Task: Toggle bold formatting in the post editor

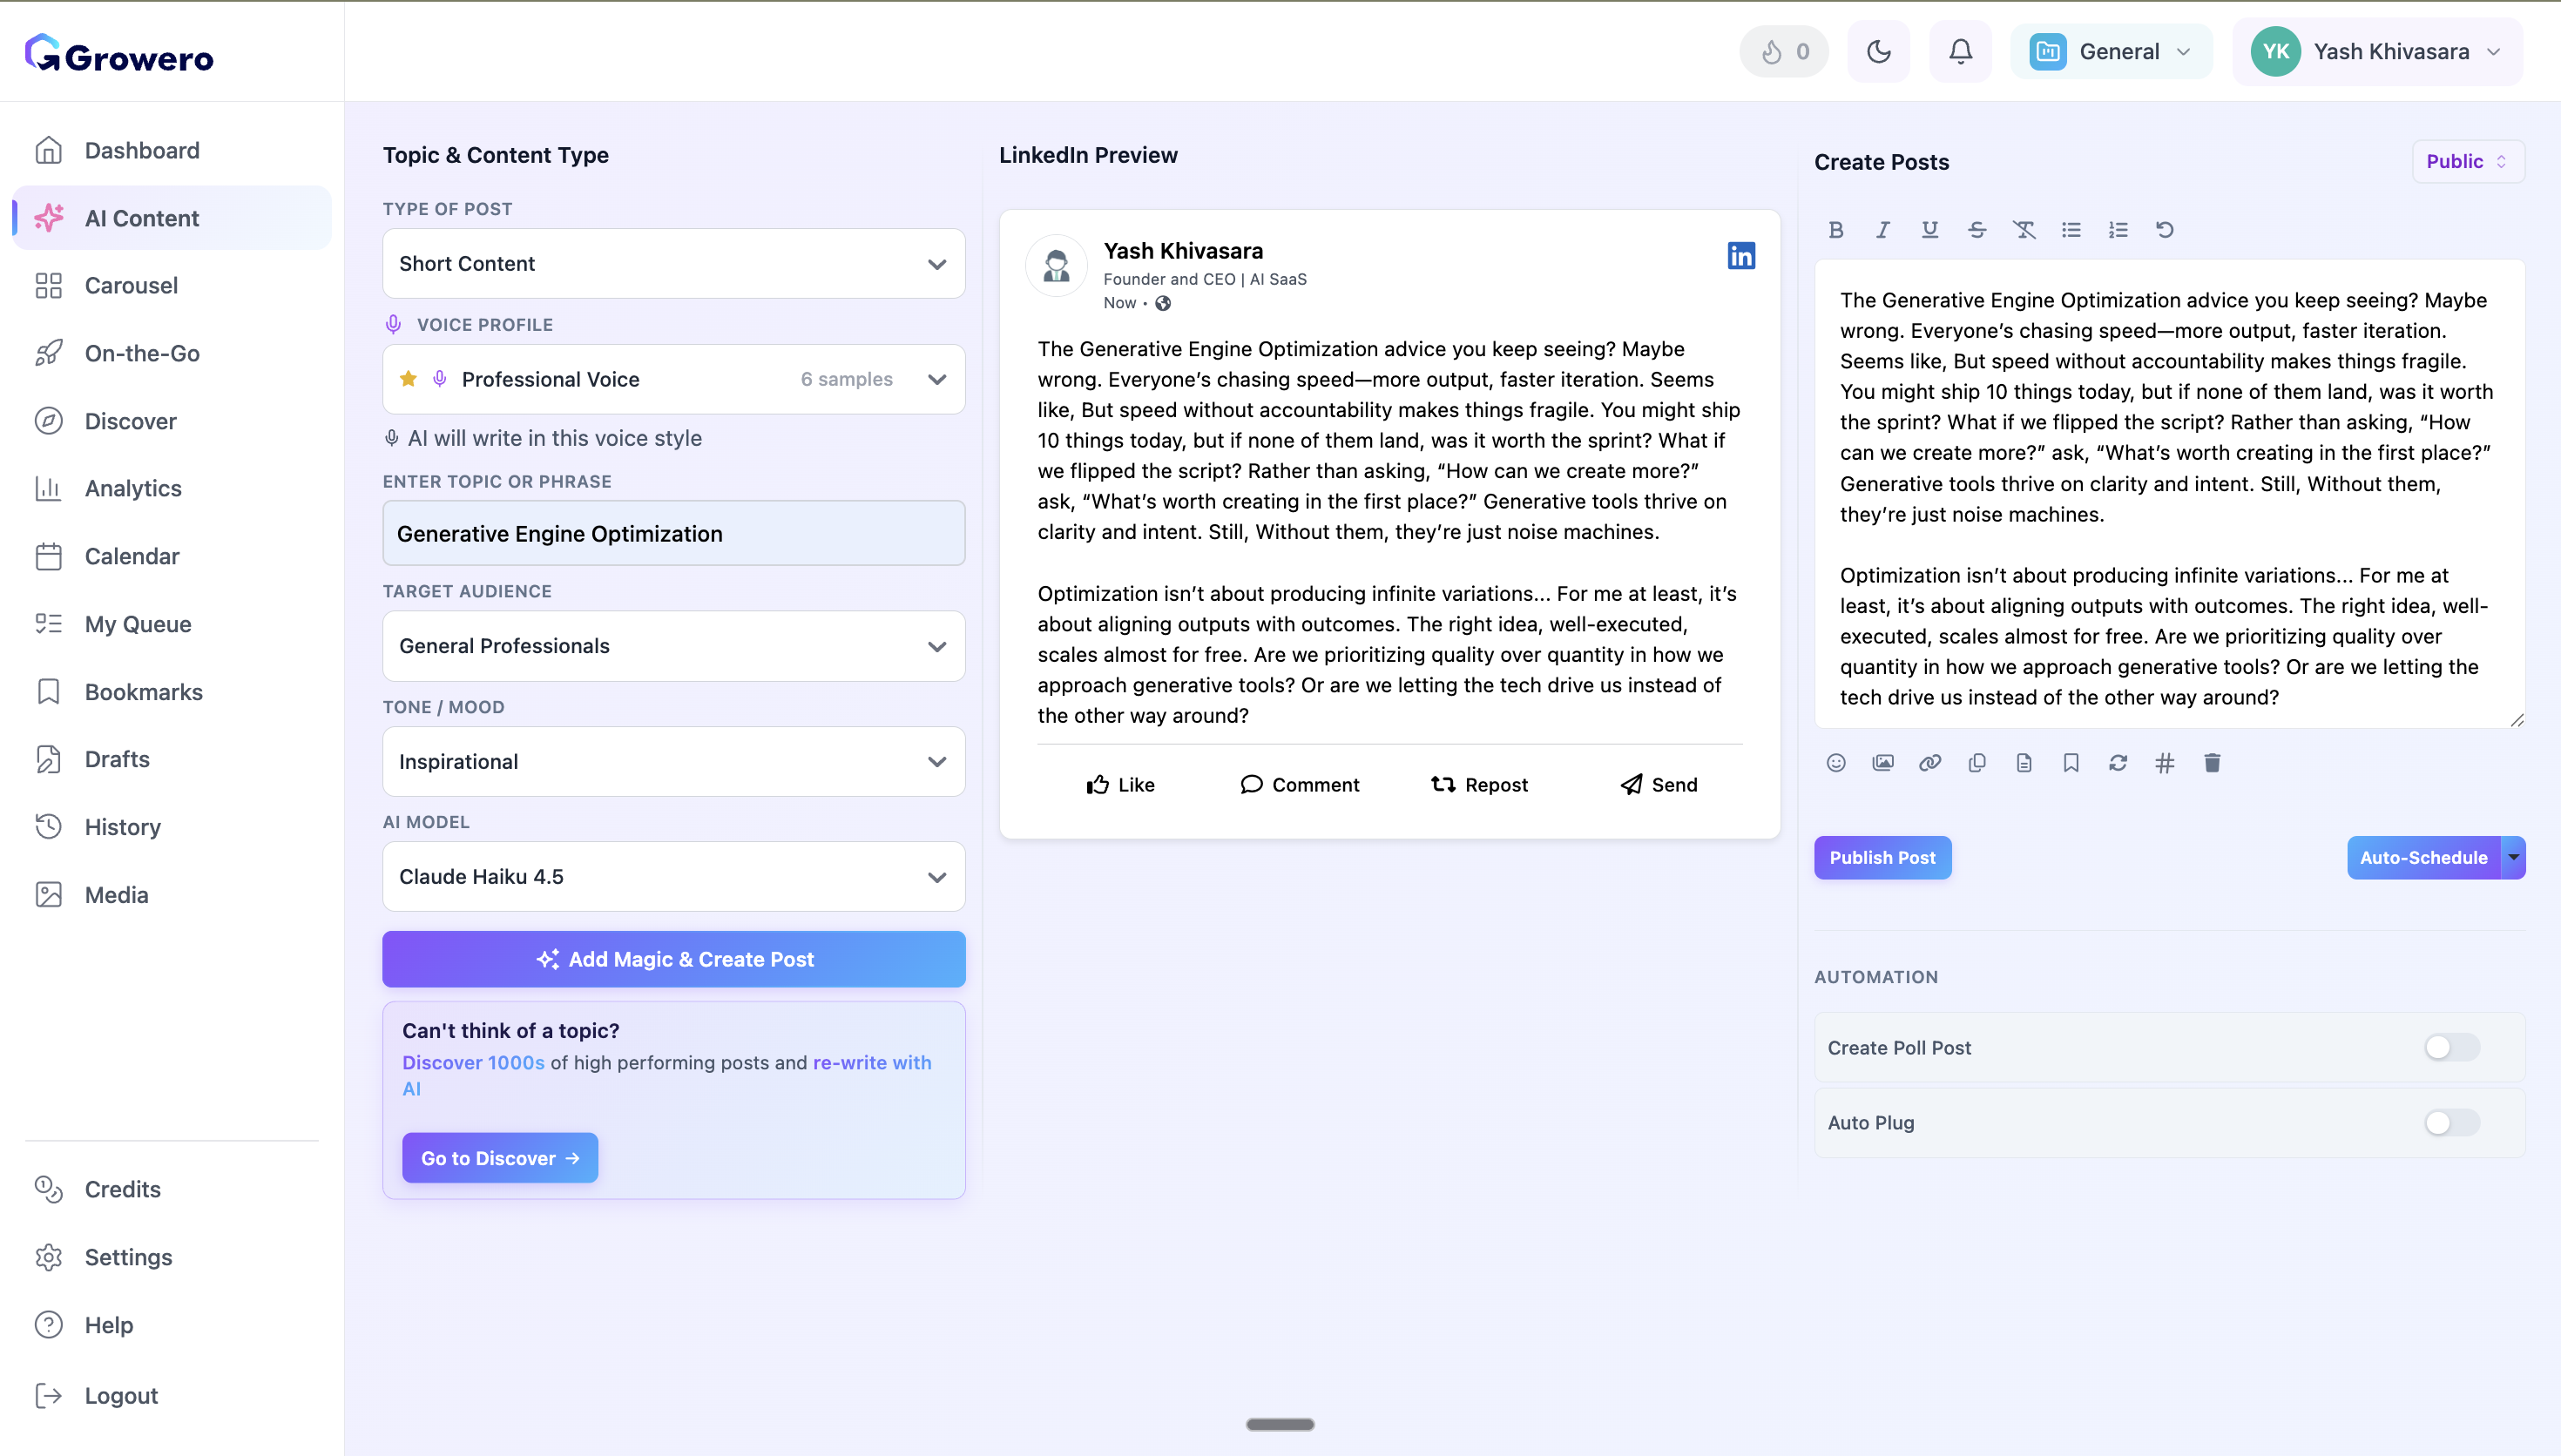Action: pyautogui.click(x=1835, y=229)
